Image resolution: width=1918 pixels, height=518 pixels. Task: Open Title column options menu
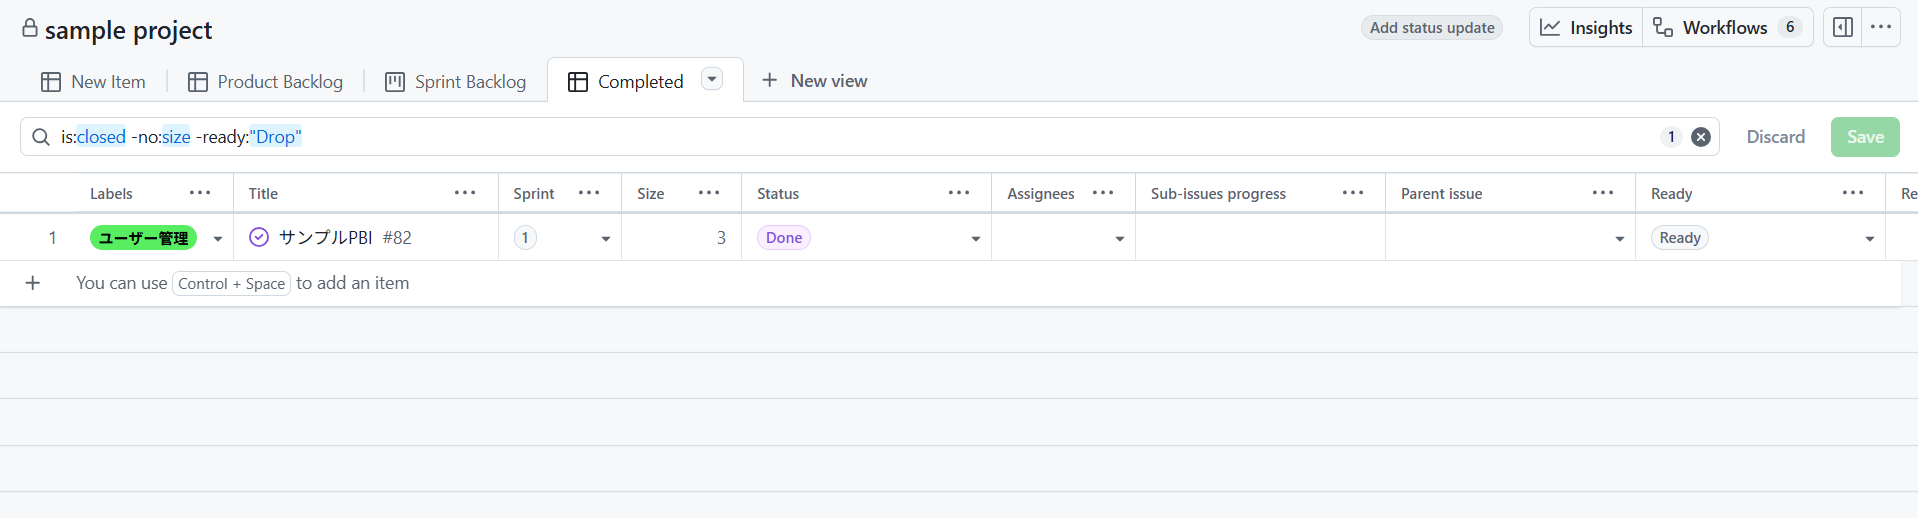(465, 193)
